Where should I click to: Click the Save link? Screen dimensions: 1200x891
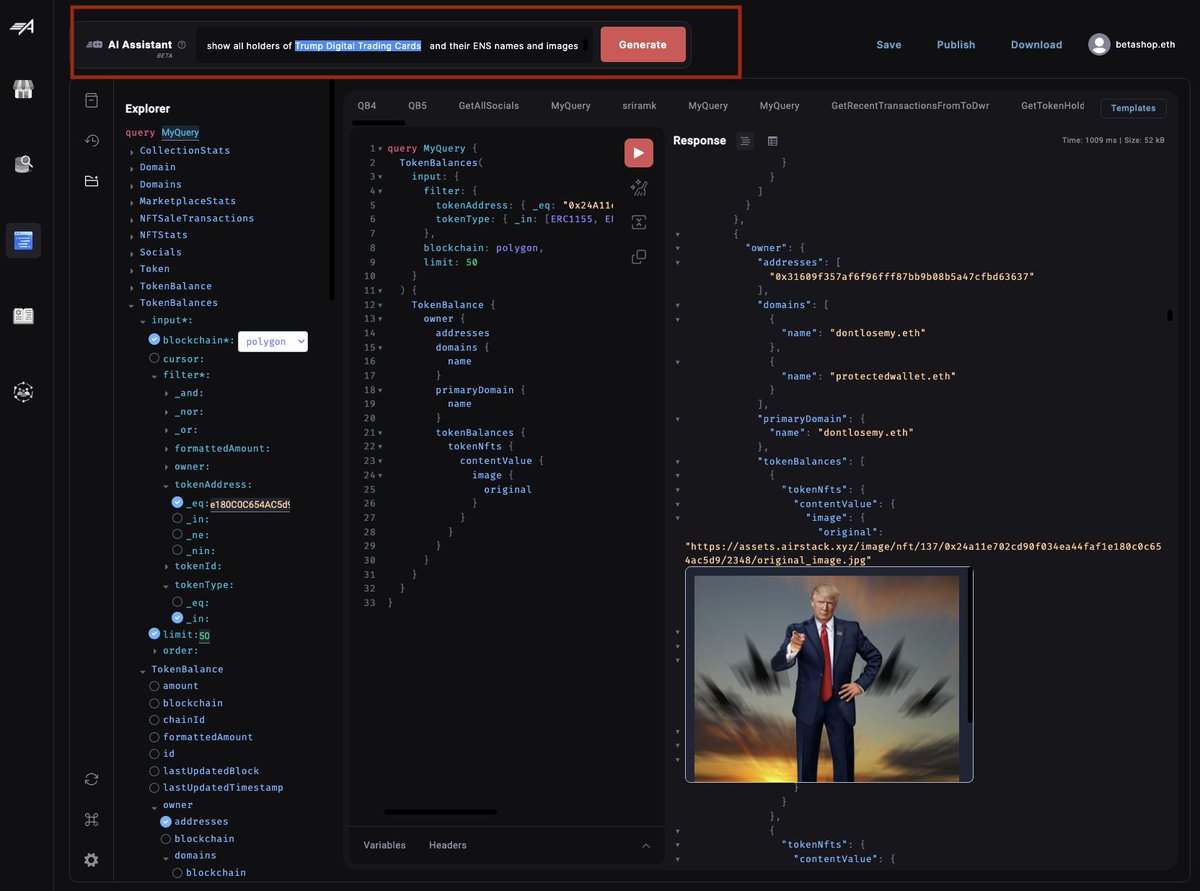point(889,45)
